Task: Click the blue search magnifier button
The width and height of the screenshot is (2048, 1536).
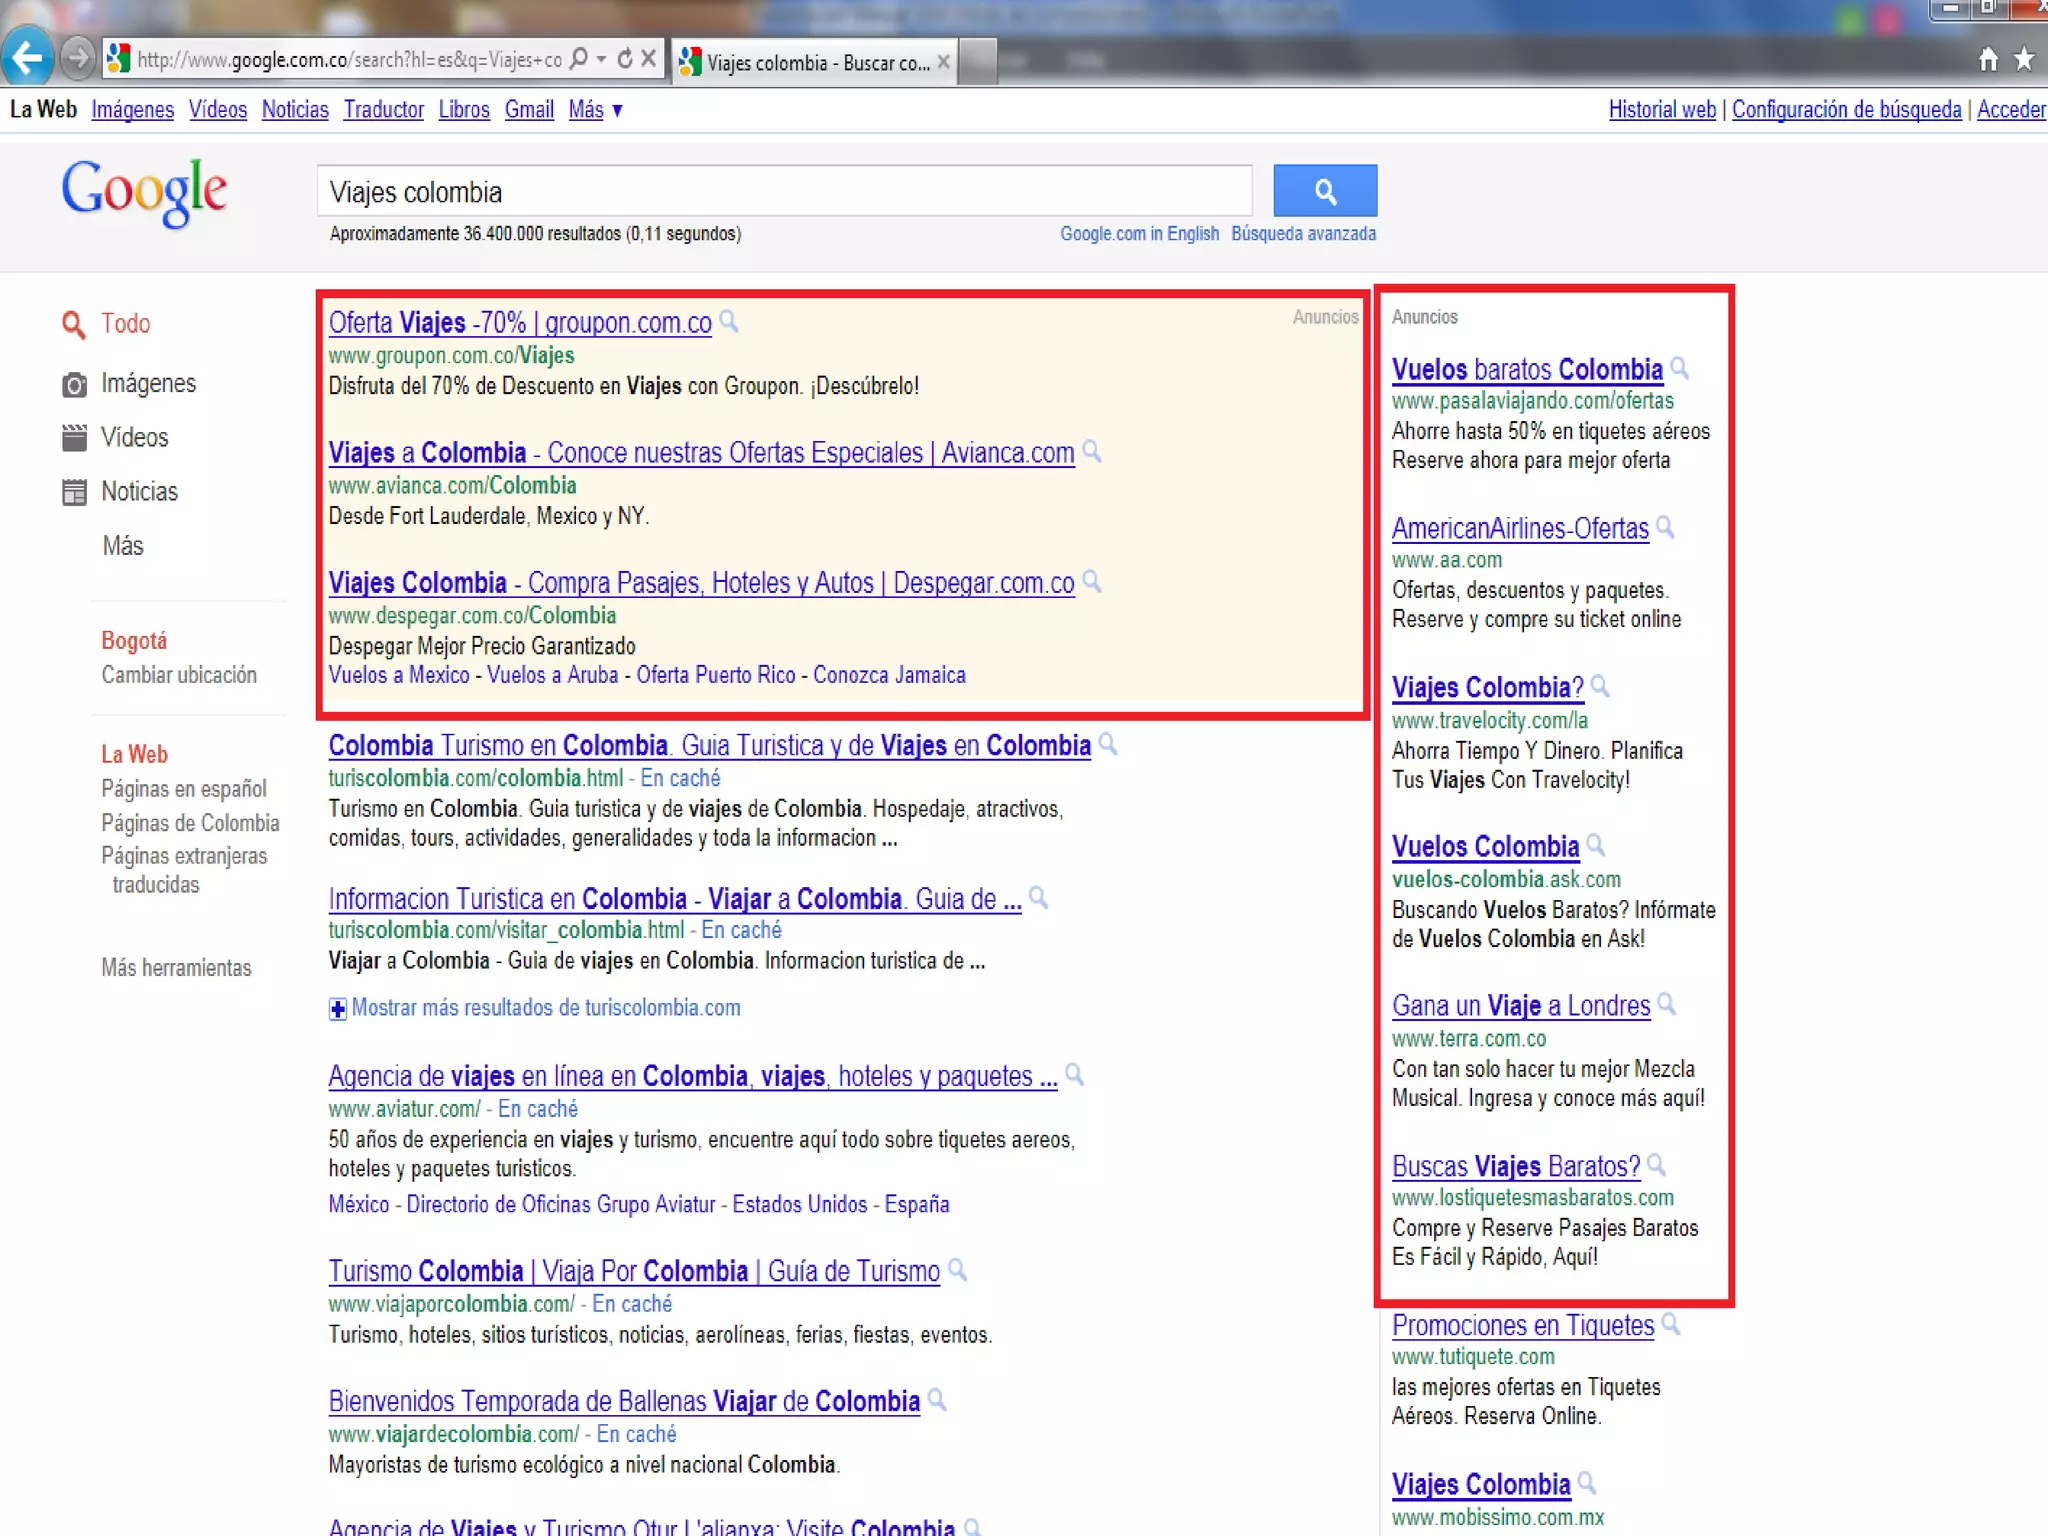Action: click(x=1324, y=191)
